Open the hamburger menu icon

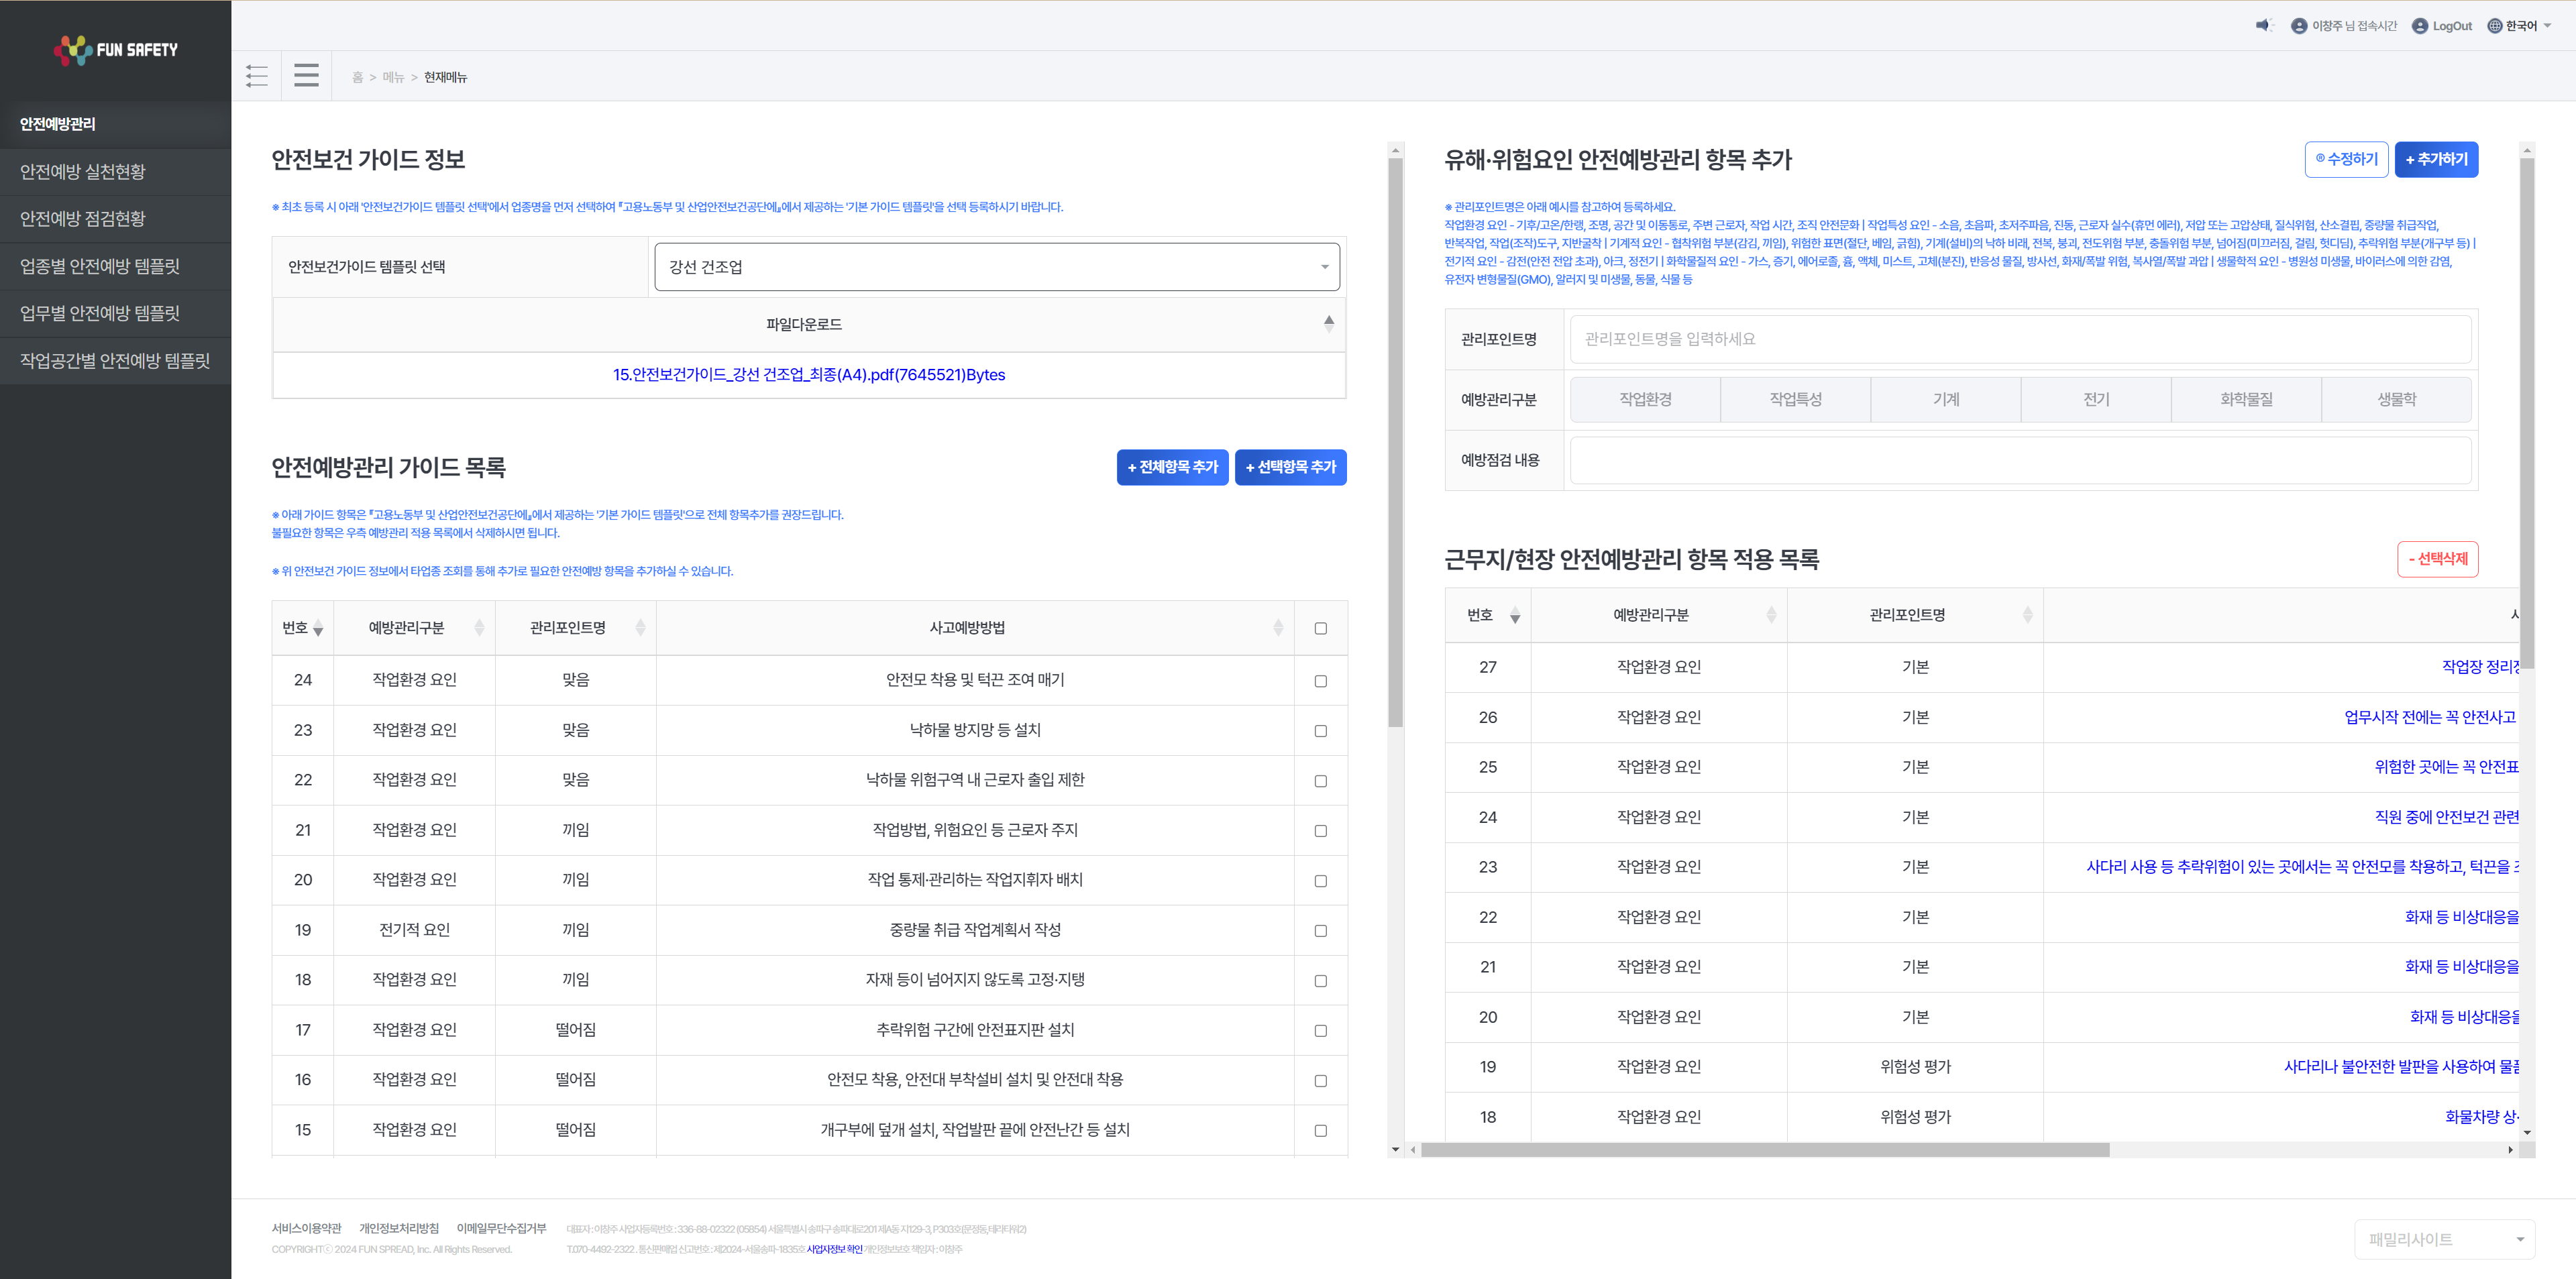click(x=306, y=76)
